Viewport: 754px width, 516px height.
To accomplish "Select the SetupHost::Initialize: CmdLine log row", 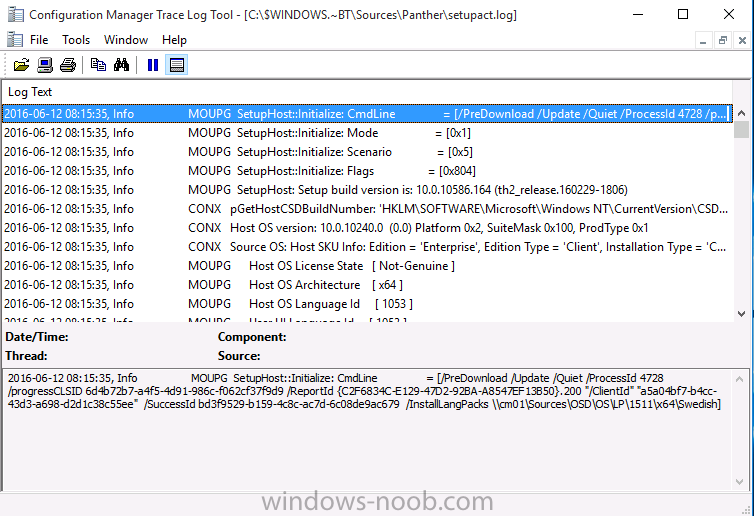I will tap(367, 114).
